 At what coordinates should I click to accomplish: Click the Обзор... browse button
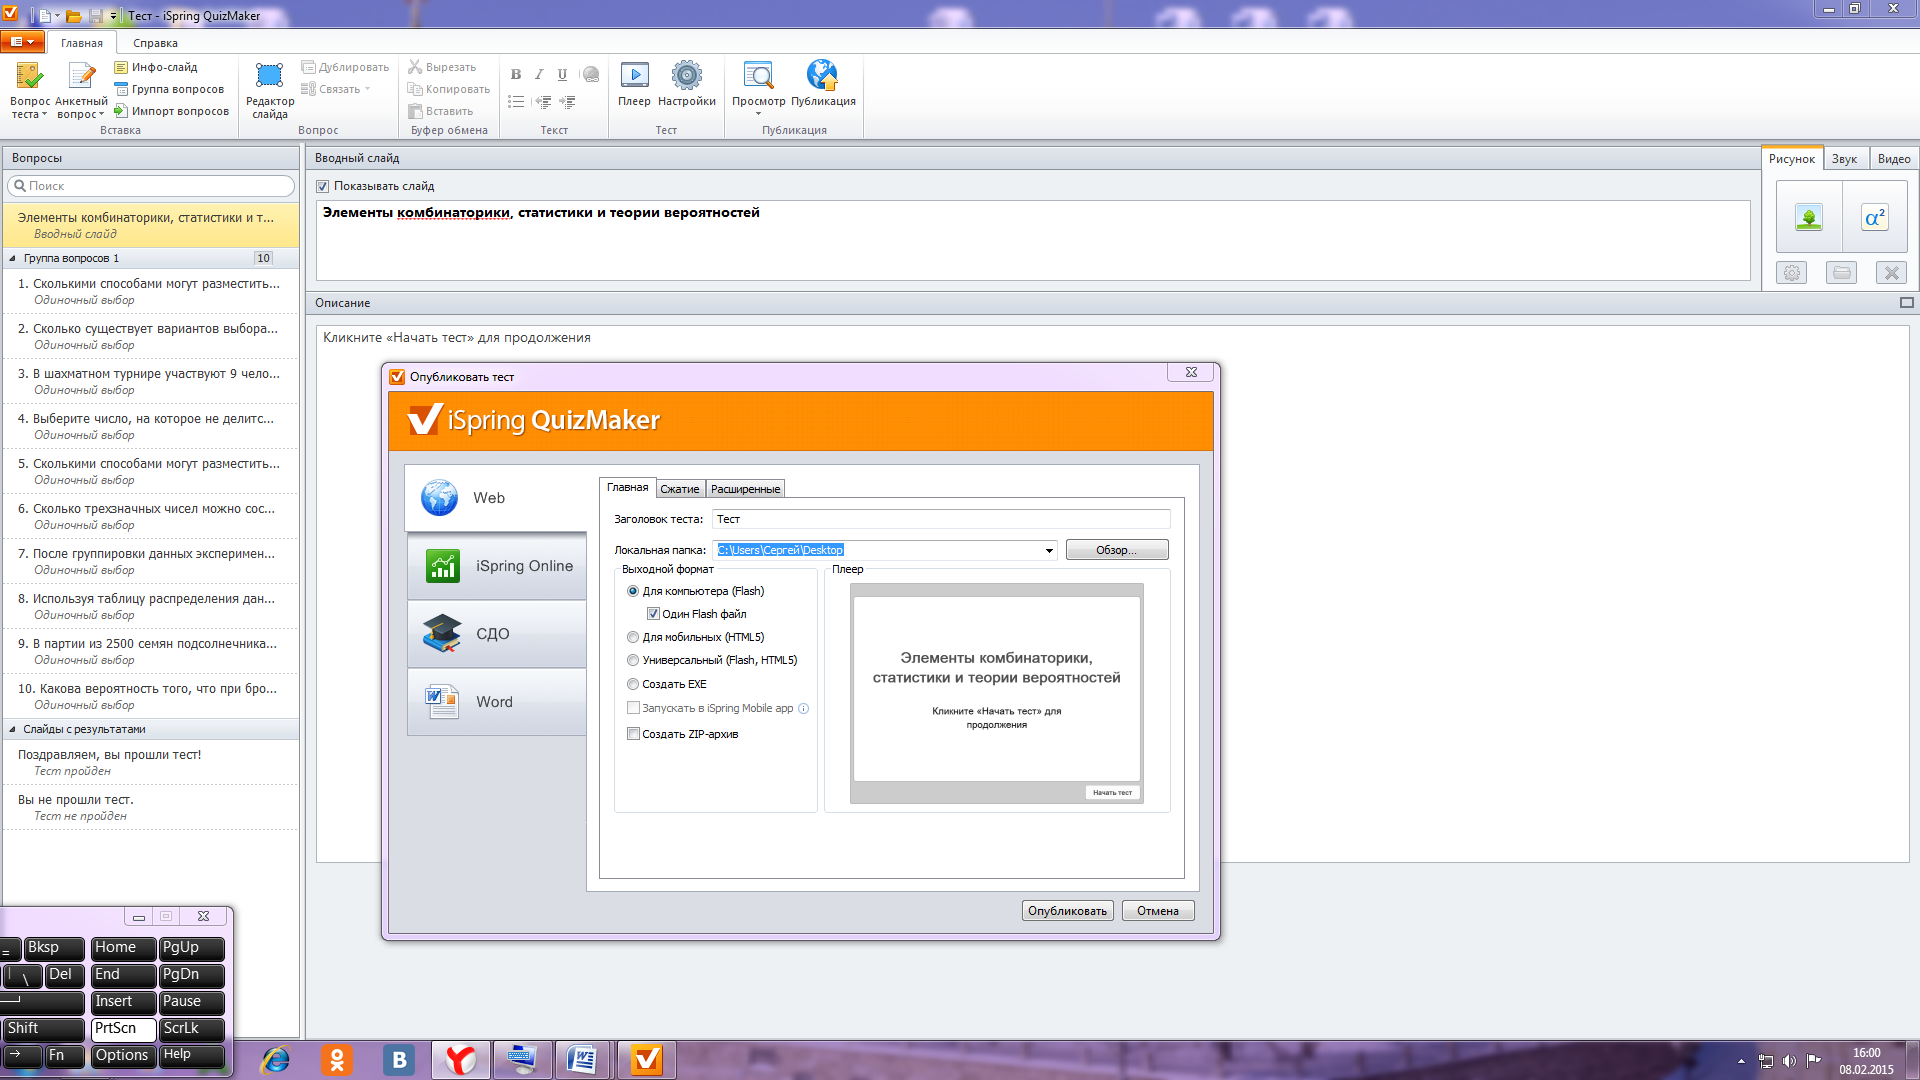pyautogui.click(x=1116, y=550)
